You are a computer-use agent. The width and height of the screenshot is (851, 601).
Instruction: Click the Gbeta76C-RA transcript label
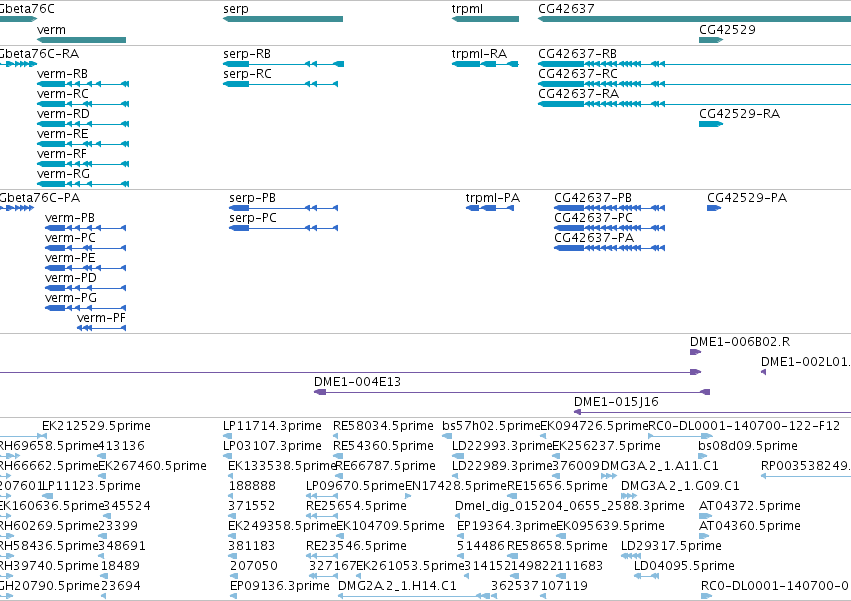pos(39,54)
